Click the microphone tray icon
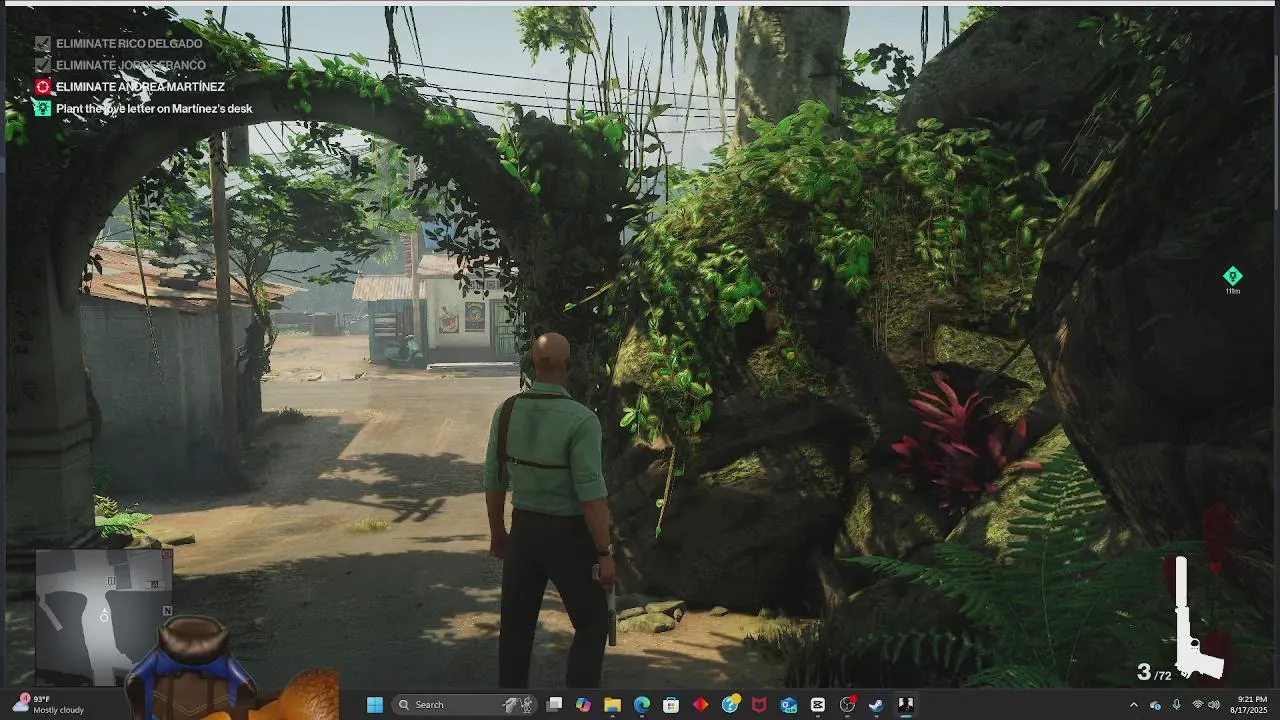 coord(1176,704)
